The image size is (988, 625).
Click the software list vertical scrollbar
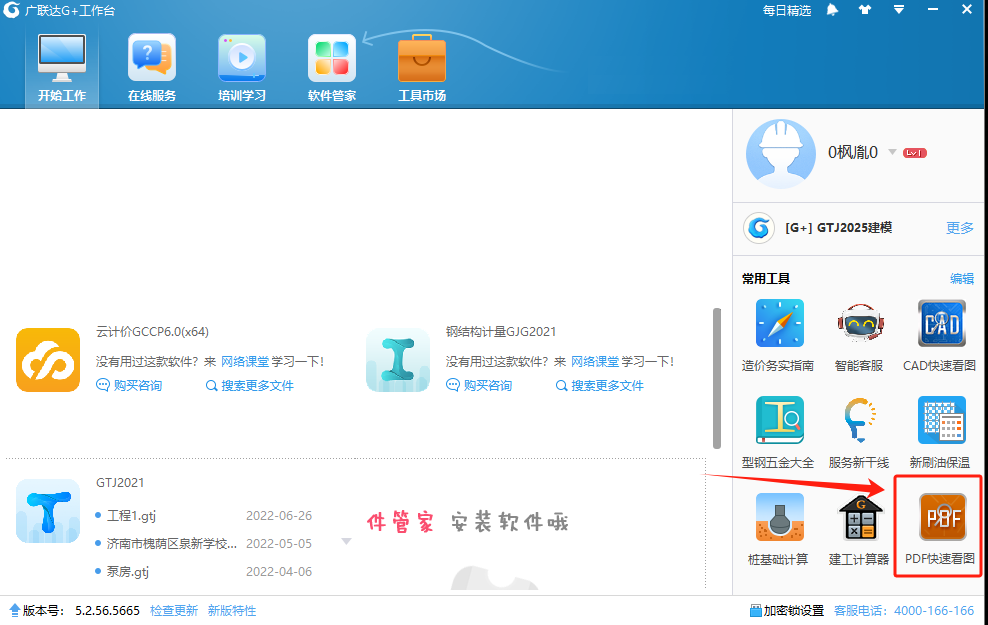pos(717,378)
